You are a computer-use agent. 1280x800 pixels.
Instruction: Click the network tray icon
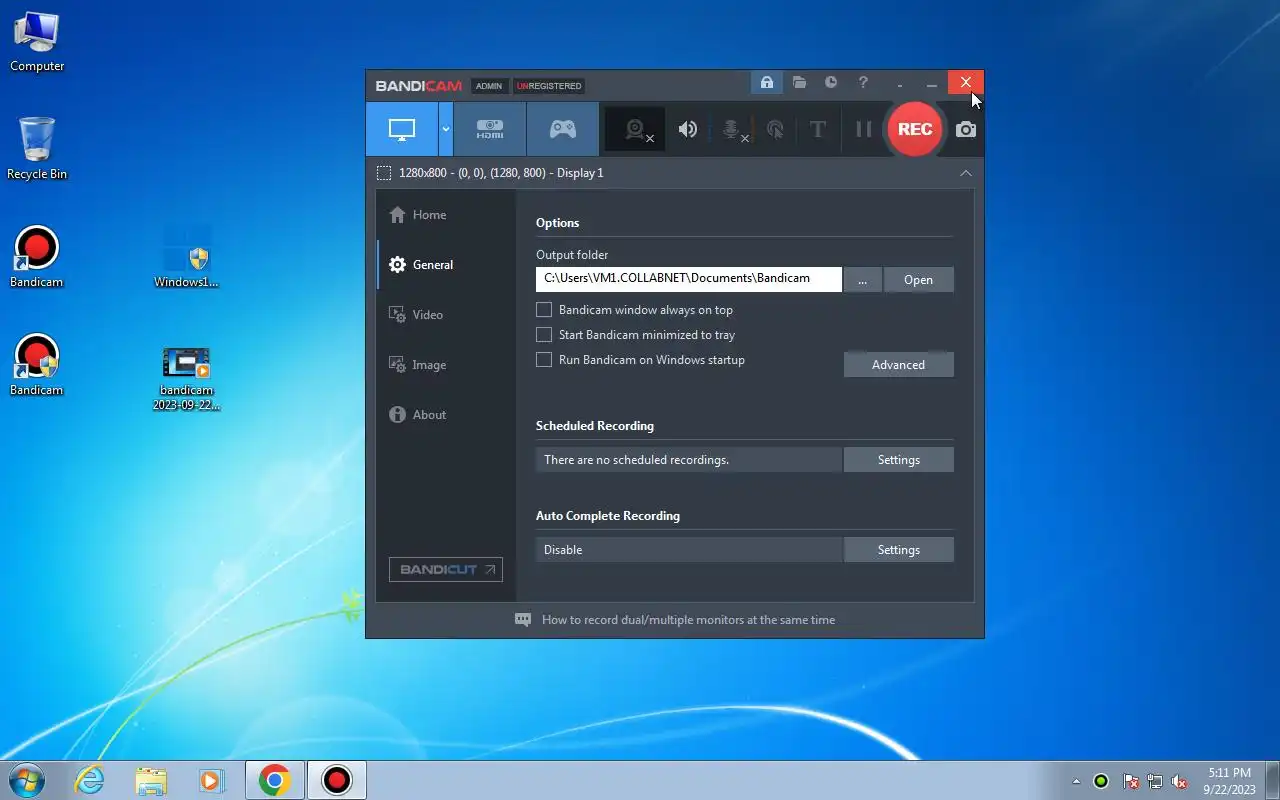pos(1155,781)
